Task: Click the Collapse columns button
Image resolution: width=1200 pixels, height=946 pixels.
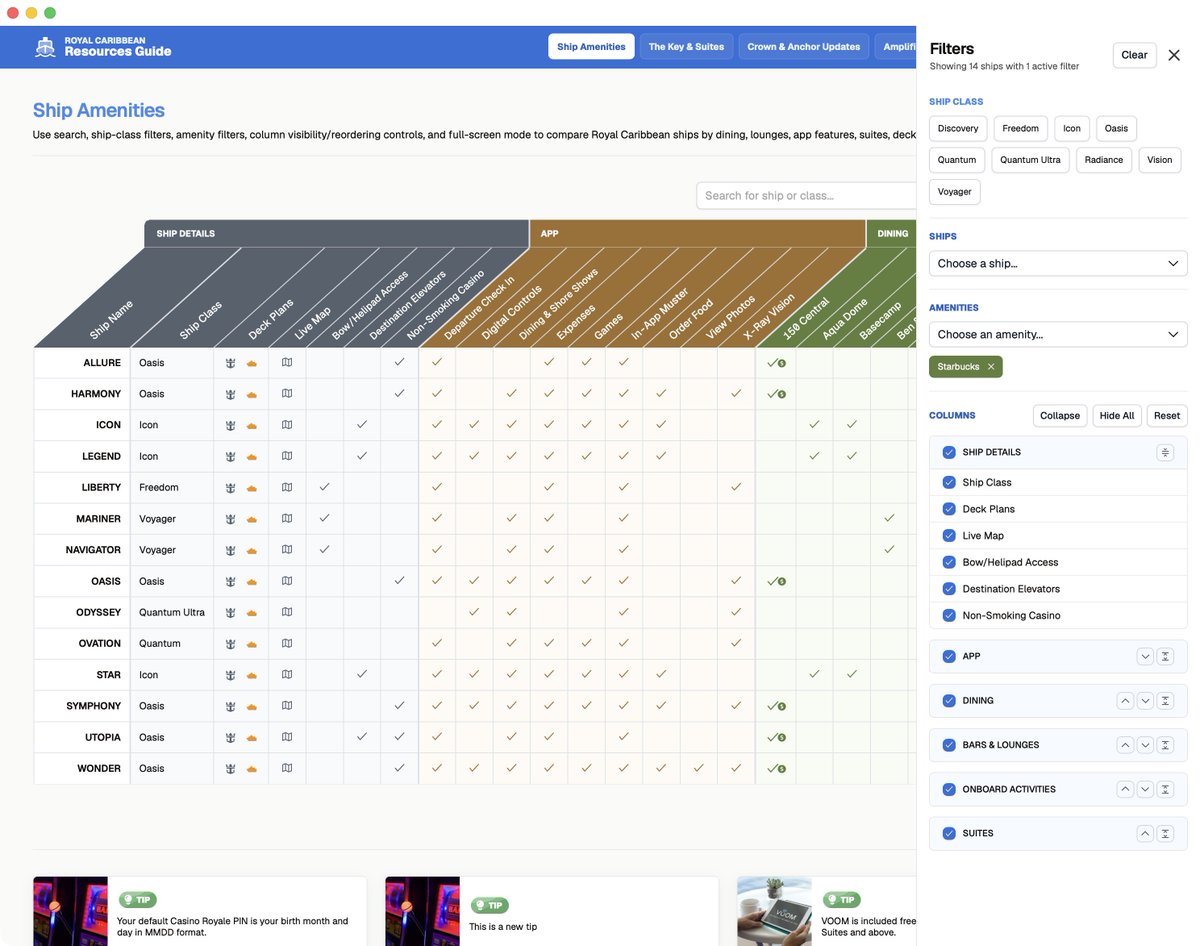Action: [1060, 416]
